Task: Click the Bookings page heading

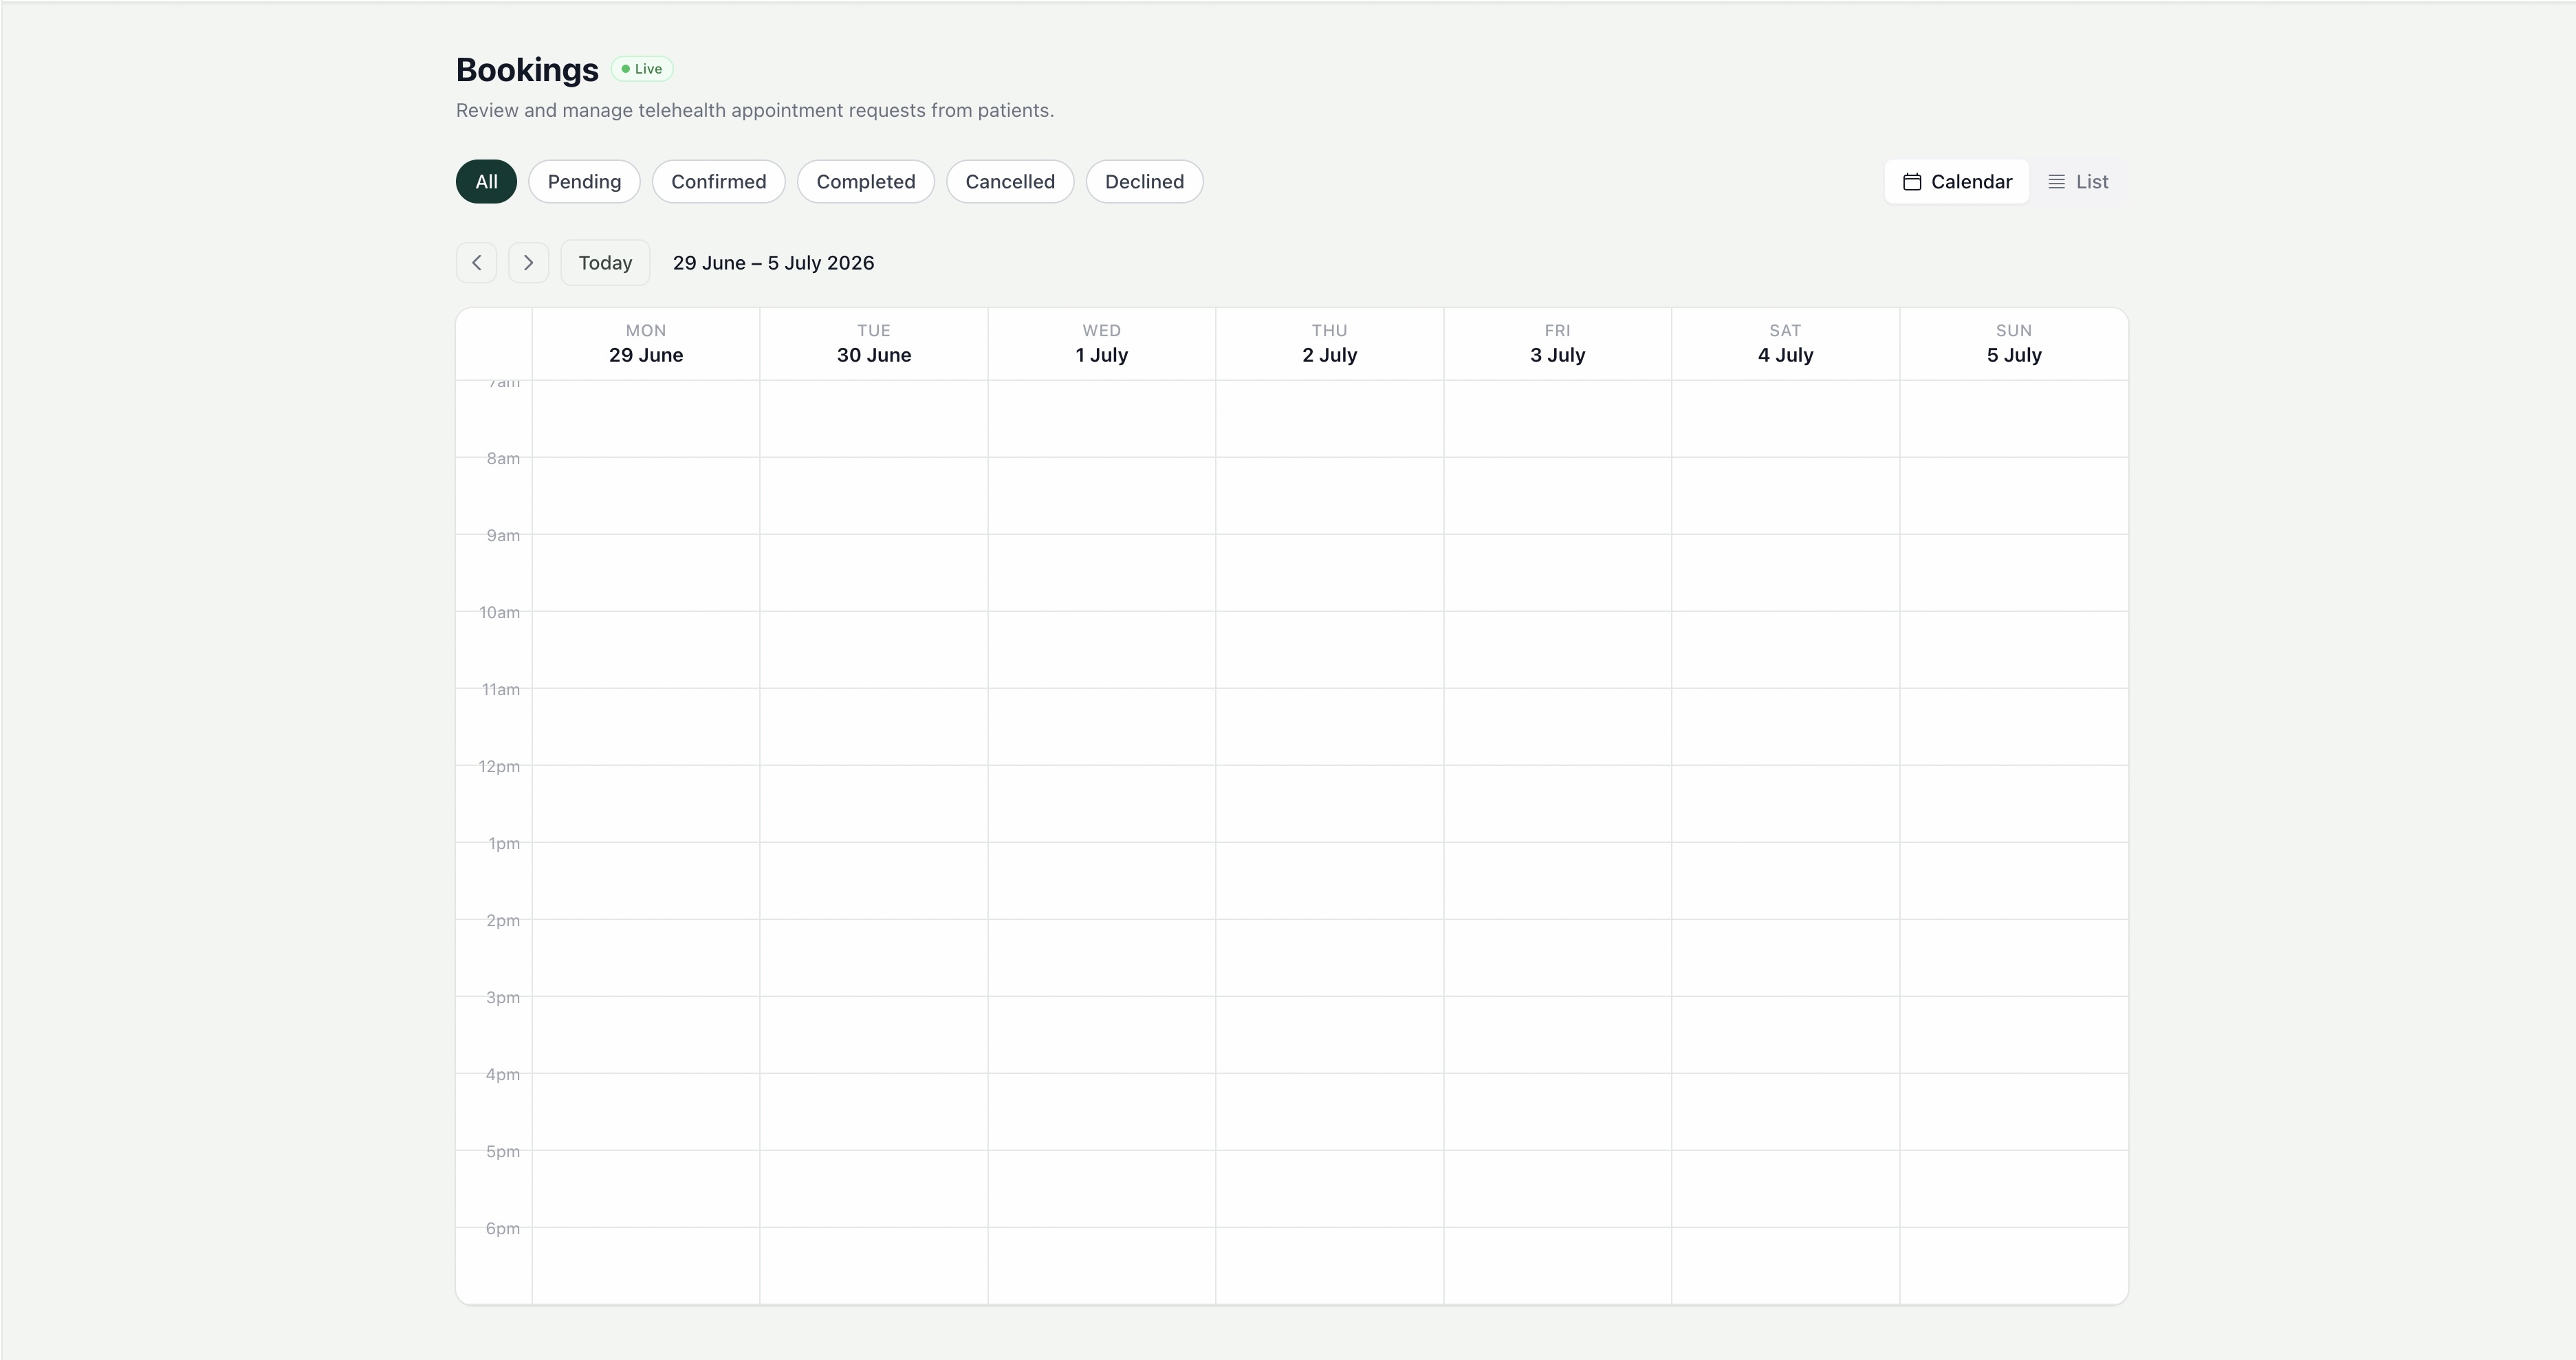Action: [x=527, y=70]
